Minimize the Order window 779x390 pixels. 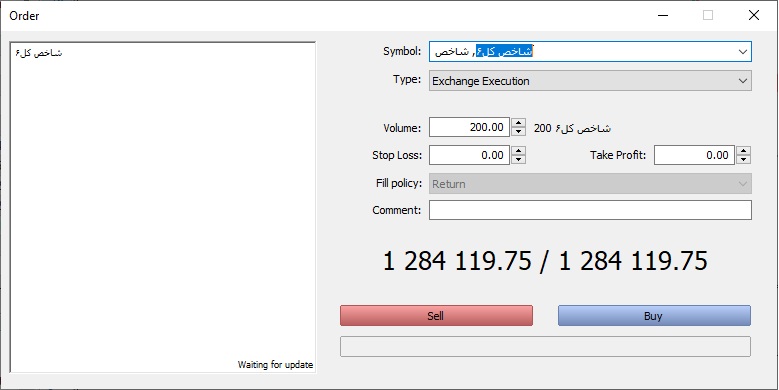(x=663, y=15)
